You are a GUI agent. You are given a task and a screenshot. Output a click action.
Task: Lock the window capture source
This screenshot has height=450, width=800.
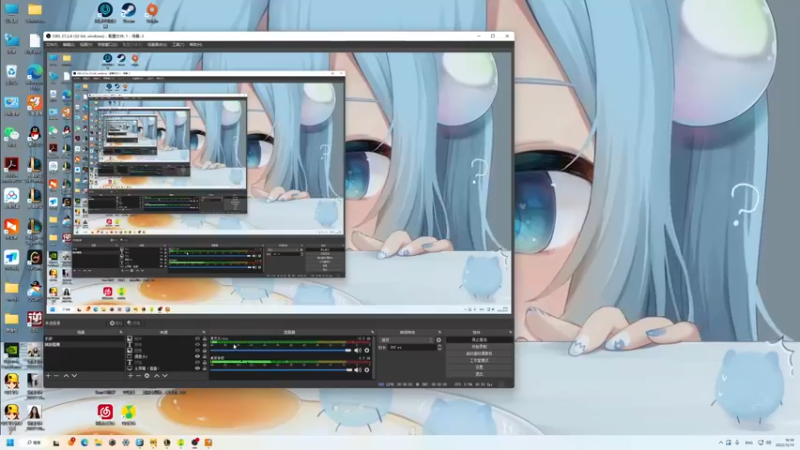[205, 357]
